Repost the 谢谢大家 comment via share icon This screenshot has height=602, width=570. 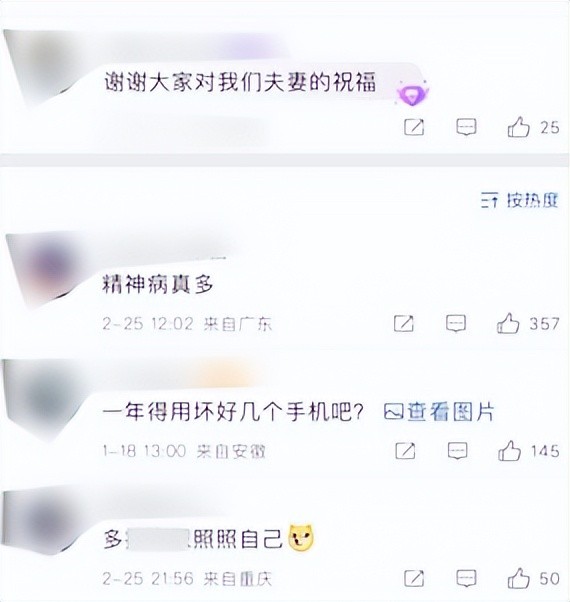(x=414, y=127)
